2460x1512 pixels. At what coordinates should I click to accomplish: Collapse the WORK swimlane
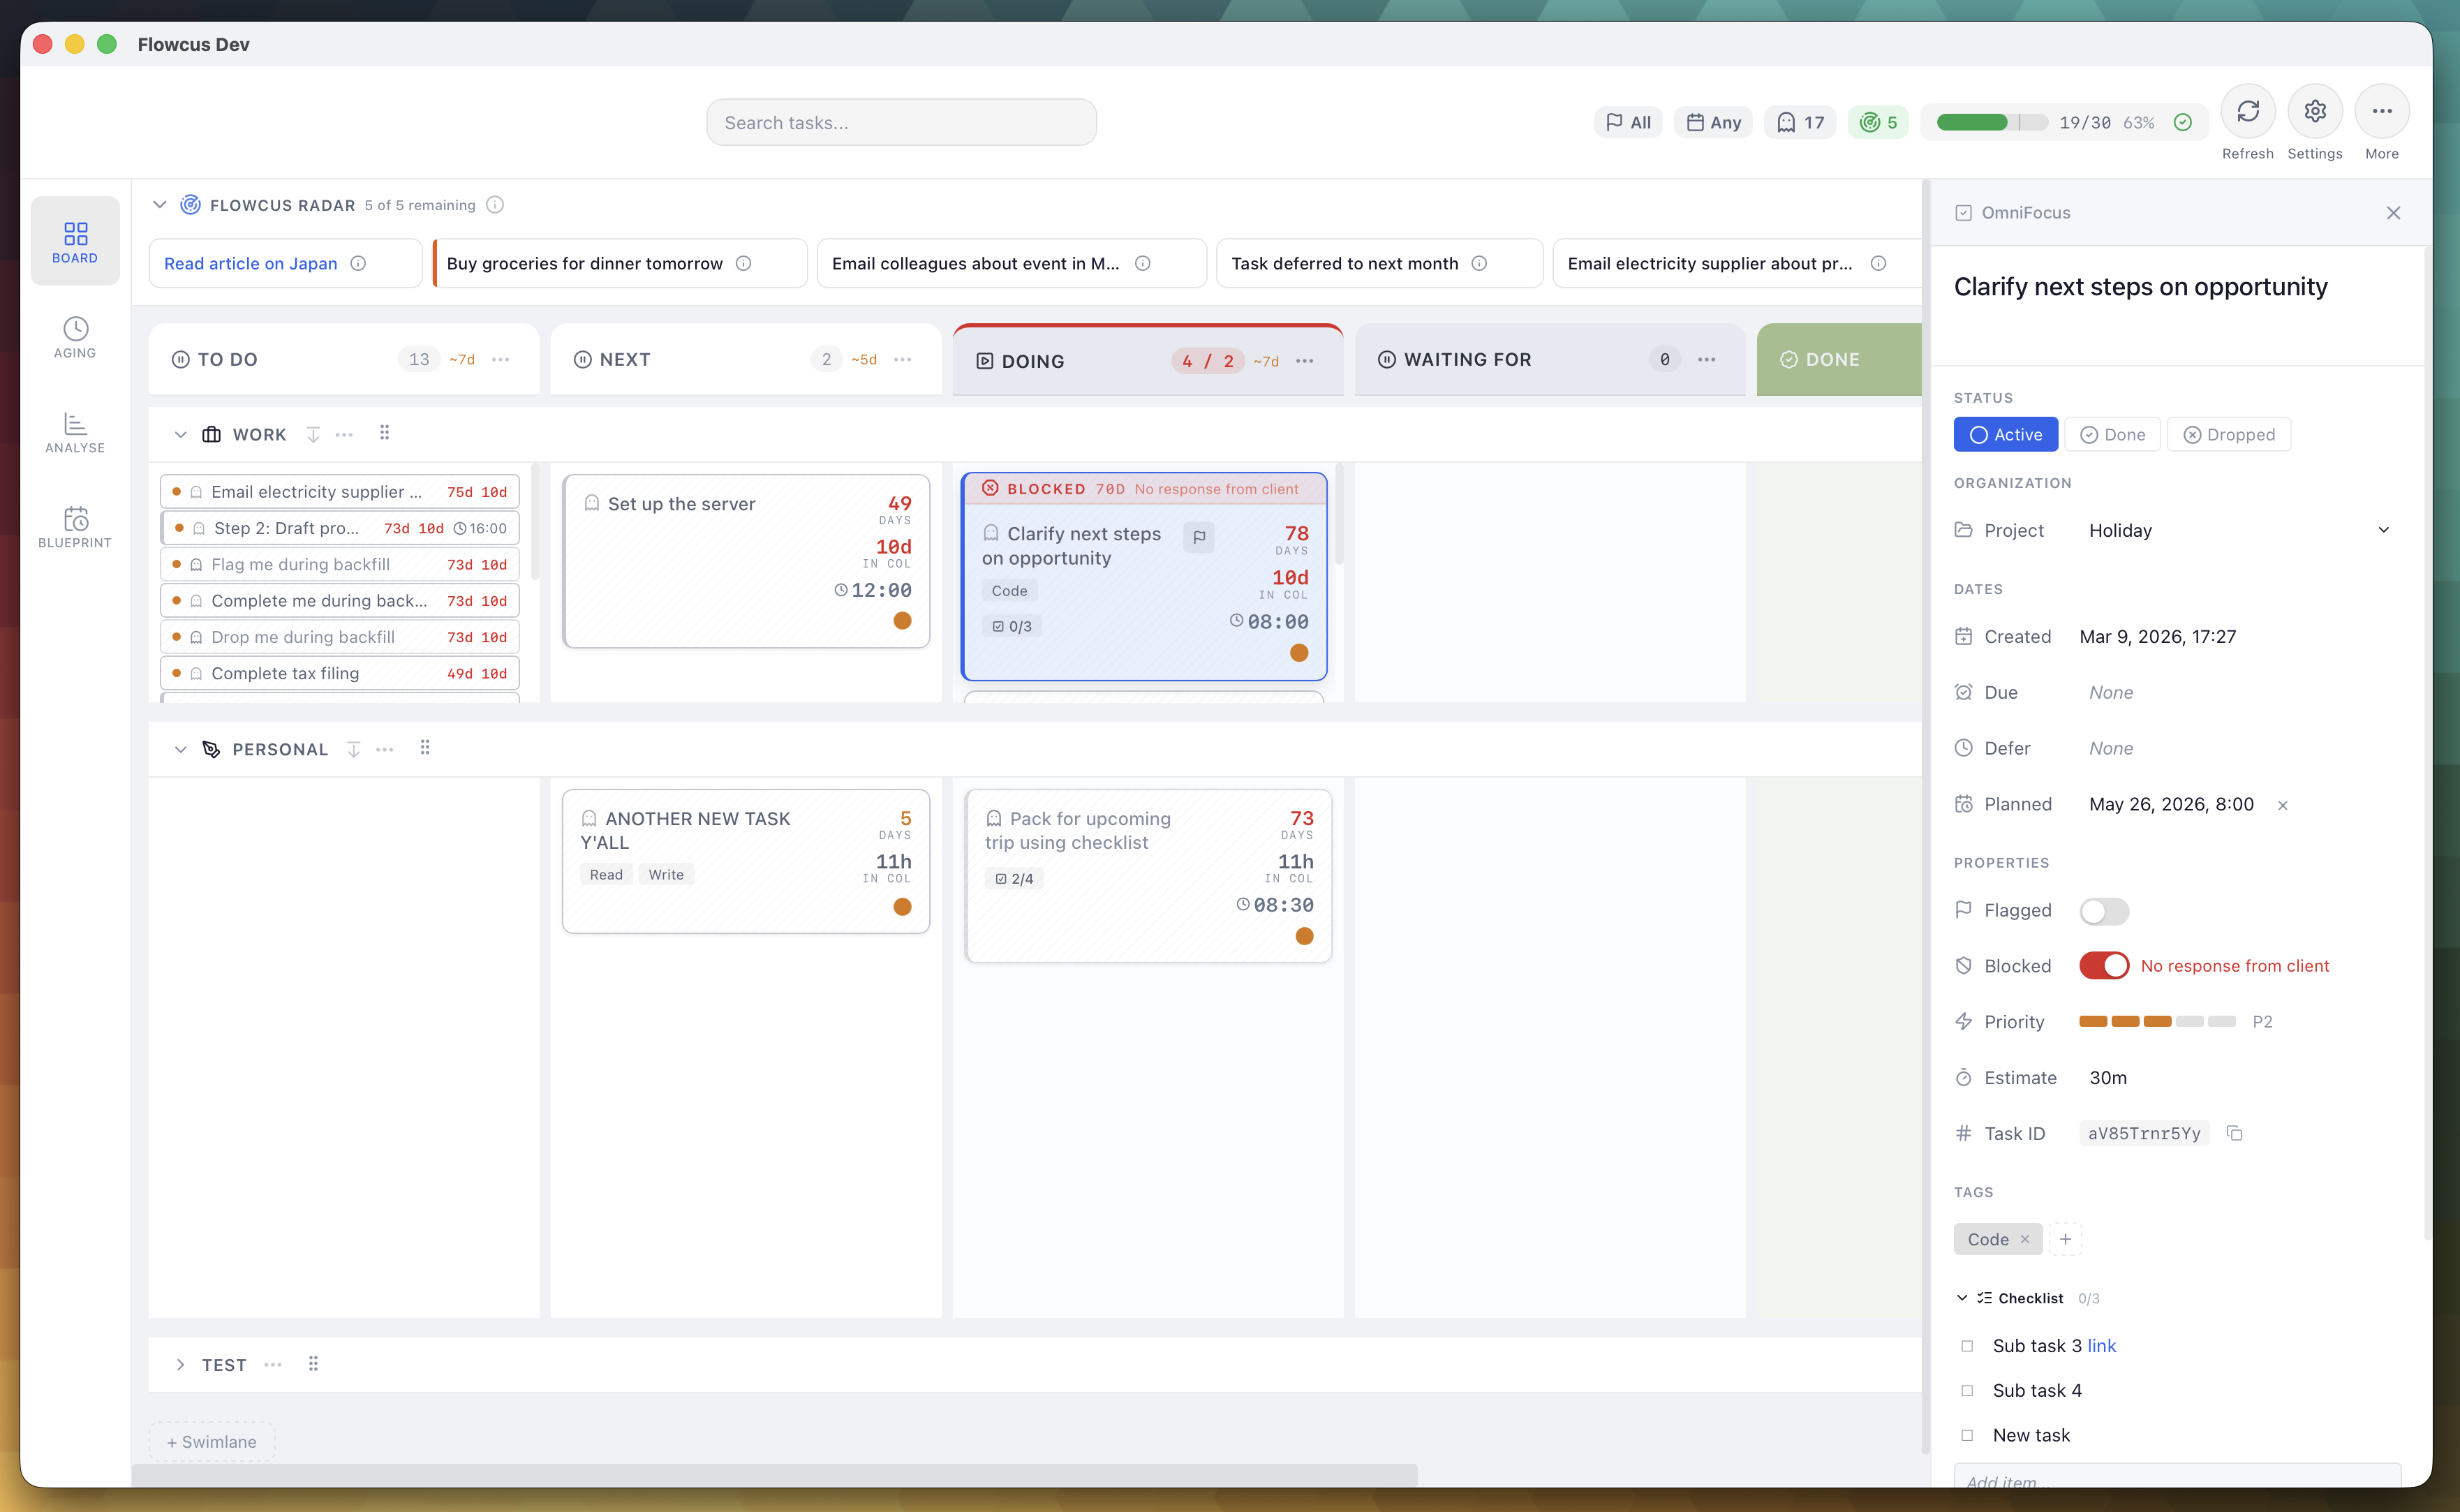pos(180,434)
